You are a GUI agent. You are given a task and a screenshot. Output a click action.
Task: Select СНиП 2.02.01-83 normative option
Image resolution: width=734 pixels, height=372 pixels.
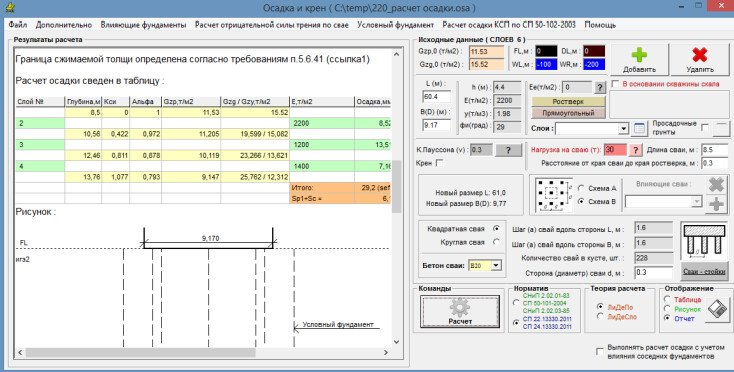pyautogui.click(x=516, y=303)
